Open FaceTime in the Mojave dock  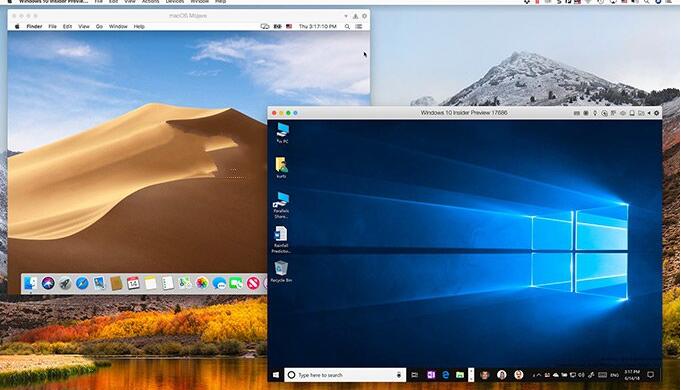(x=236, y=284)
